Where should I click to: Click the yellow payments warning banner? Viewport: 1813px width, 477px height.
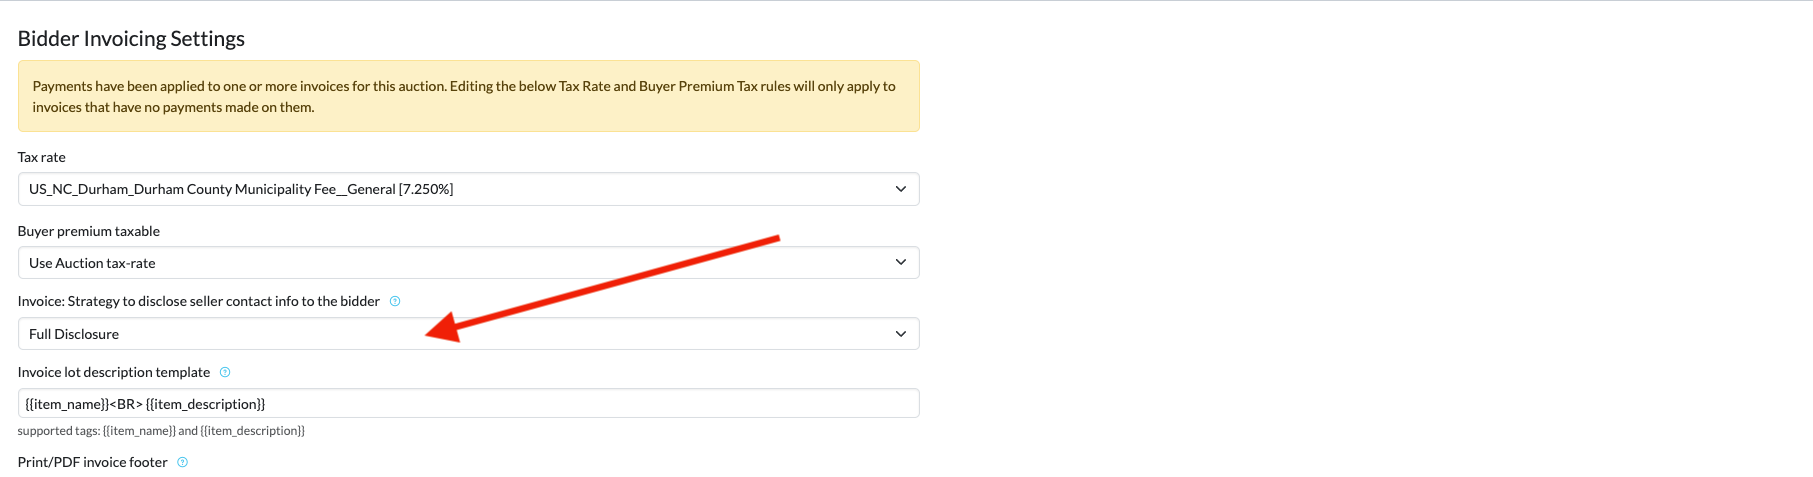tap(468, 96)
